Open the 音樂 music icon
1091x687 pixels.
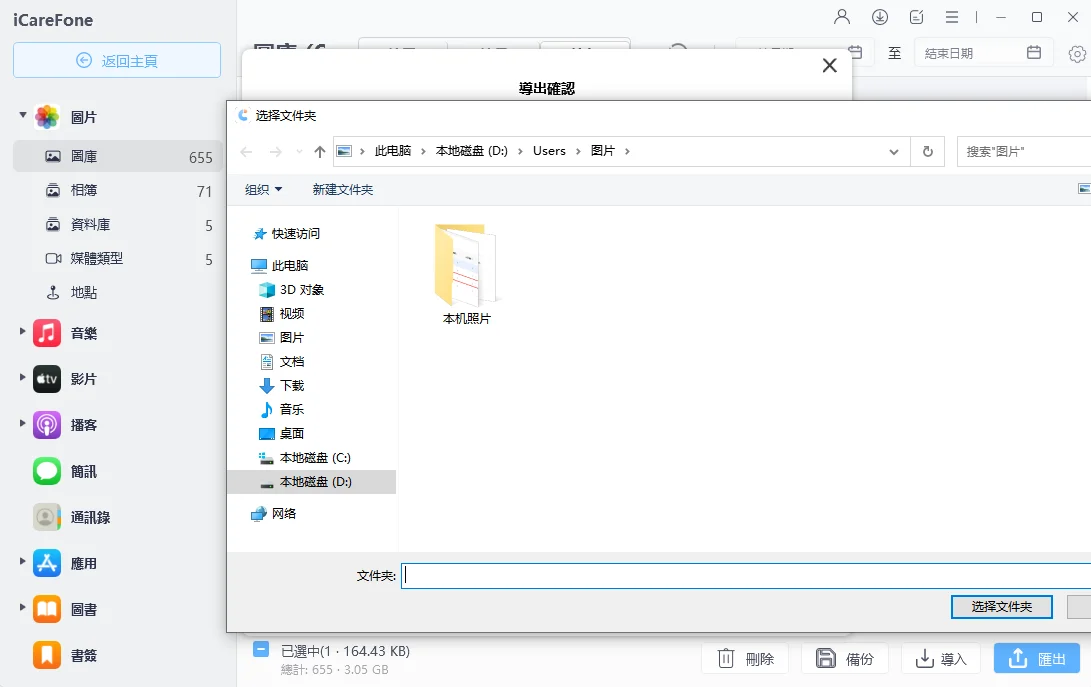[x=47, y=333]
